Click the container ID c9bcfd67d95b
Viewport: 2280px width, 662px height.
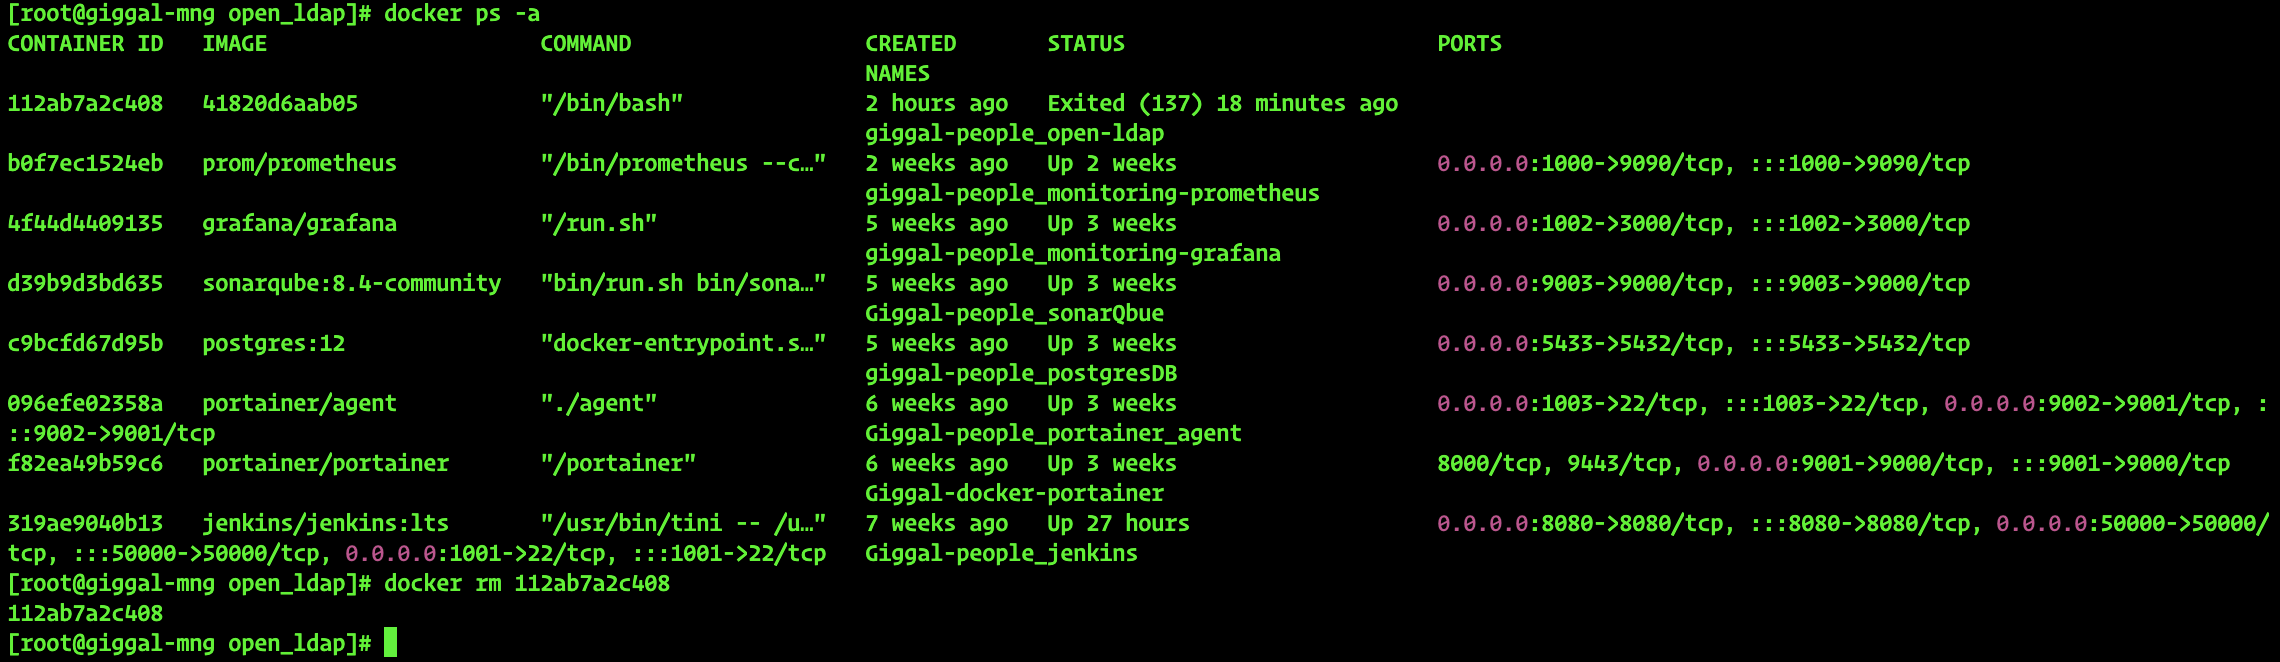85,344
